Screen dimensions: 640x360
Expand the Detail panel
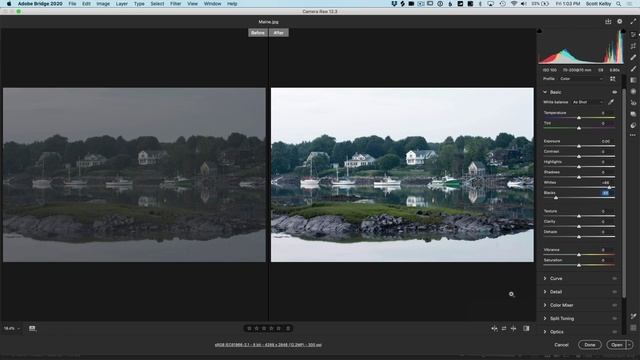click(545, 292)
